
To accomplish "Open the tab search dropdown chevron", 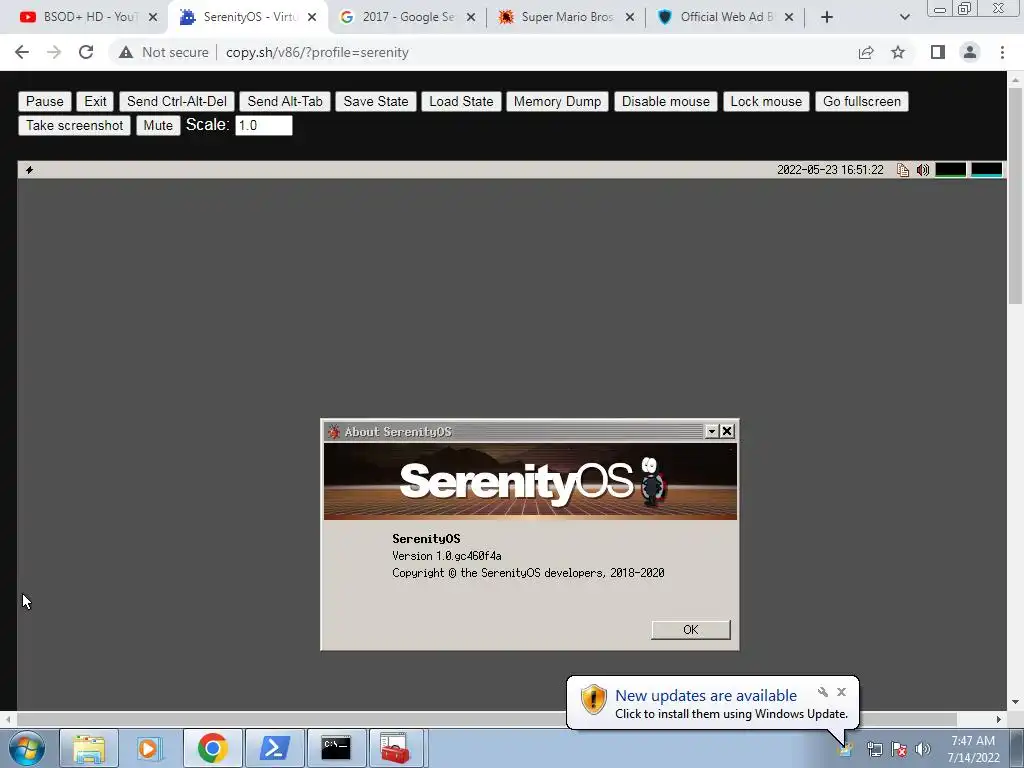I will (x=904, y=17).
